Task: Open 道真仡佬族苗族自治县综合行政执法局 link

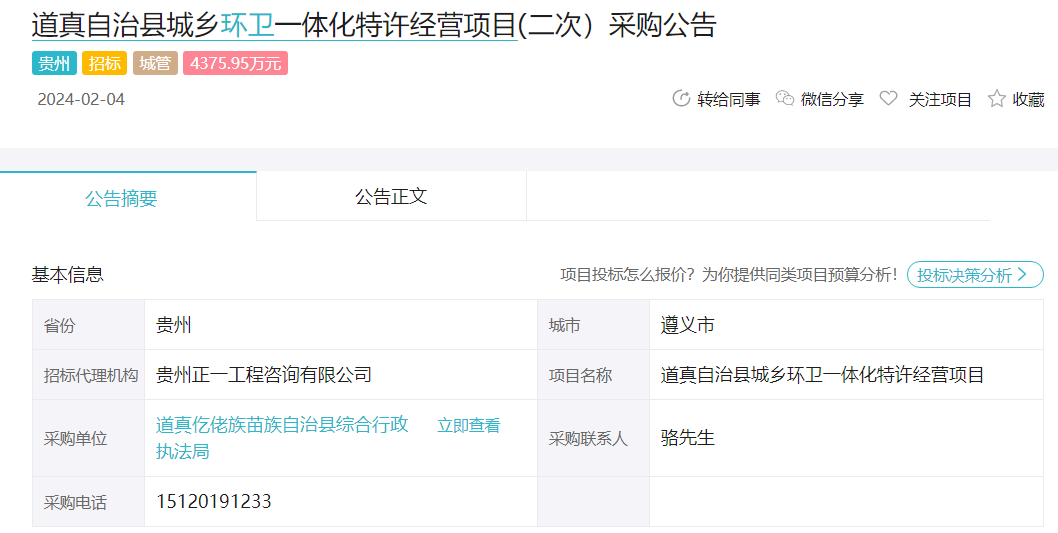Action: 282,438
